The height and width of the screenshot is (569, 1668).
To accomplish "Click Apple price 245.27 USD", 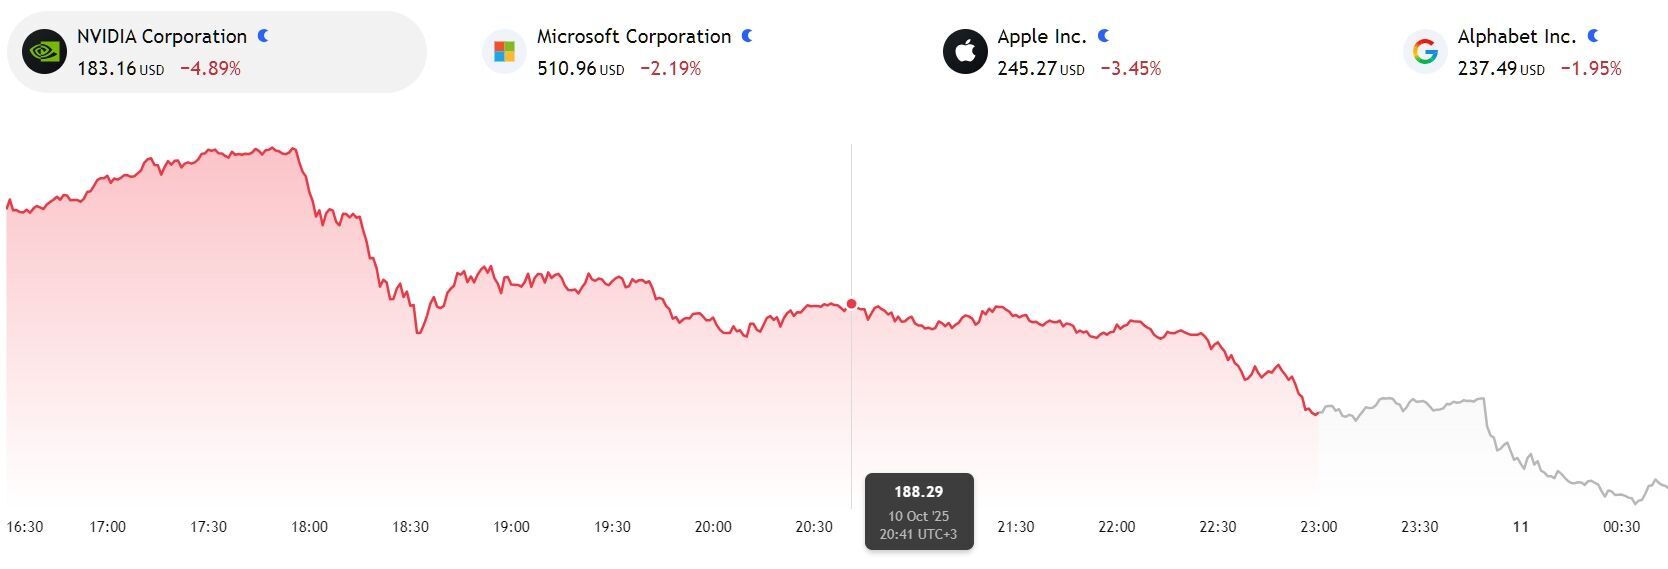I will pyautogui.click(x=1040, y=69).
